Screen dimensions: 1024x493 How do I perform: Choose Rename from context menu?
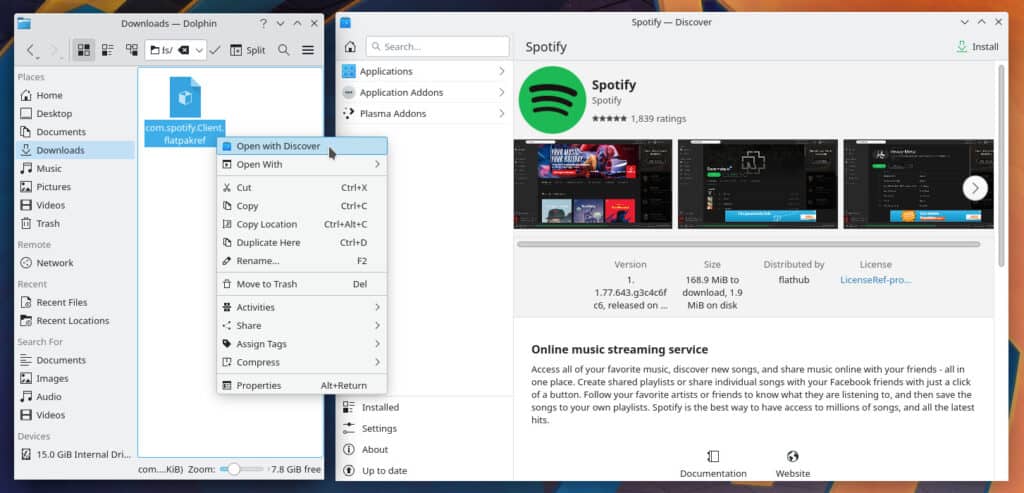[302, 261]
